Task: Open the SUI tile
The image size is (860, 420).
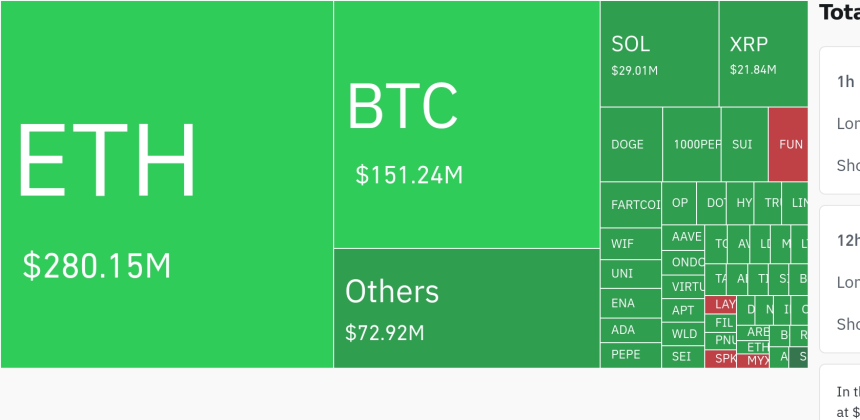Action: (x=745, y=144)
